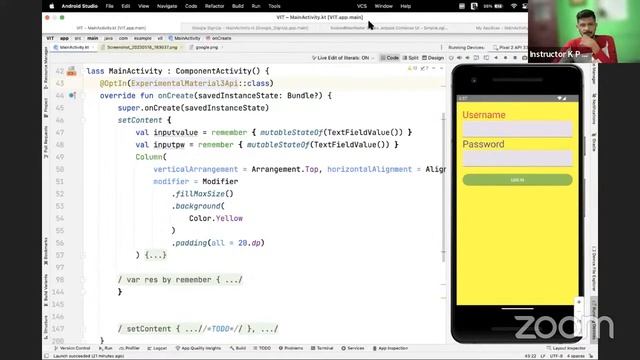Open the Logcat tool window

tap(157, 348)
